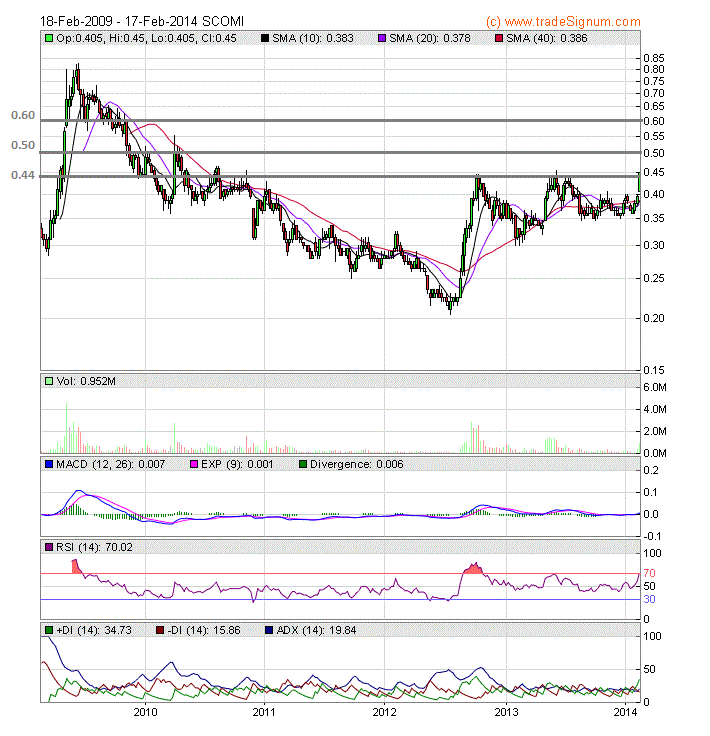Click the 'RSI (14): 70.02' label

point(94,547)
